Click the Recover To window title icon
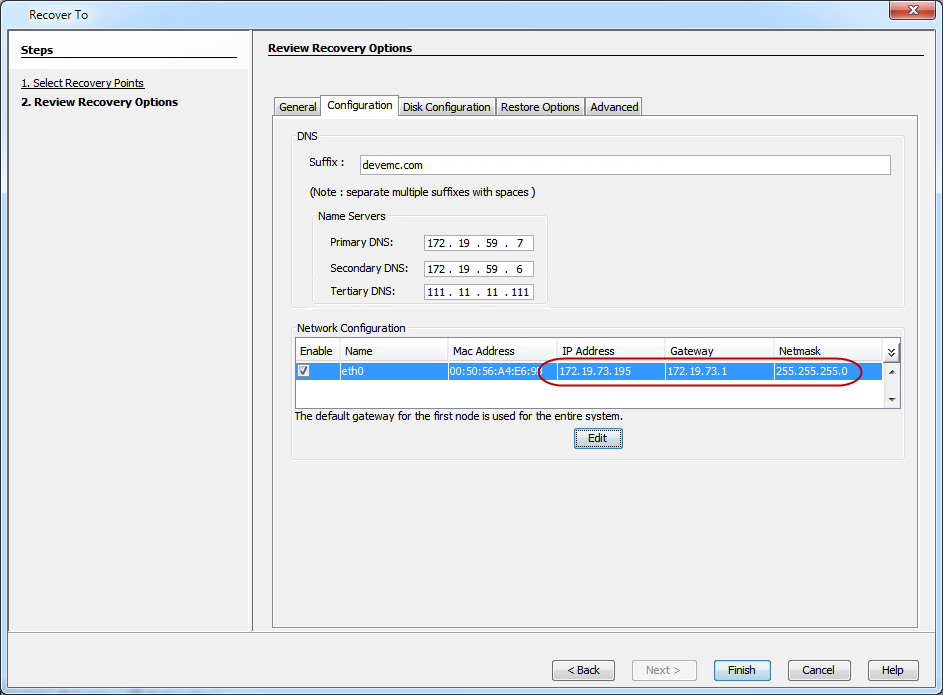 pyautogui.click(x=16, y=15)
